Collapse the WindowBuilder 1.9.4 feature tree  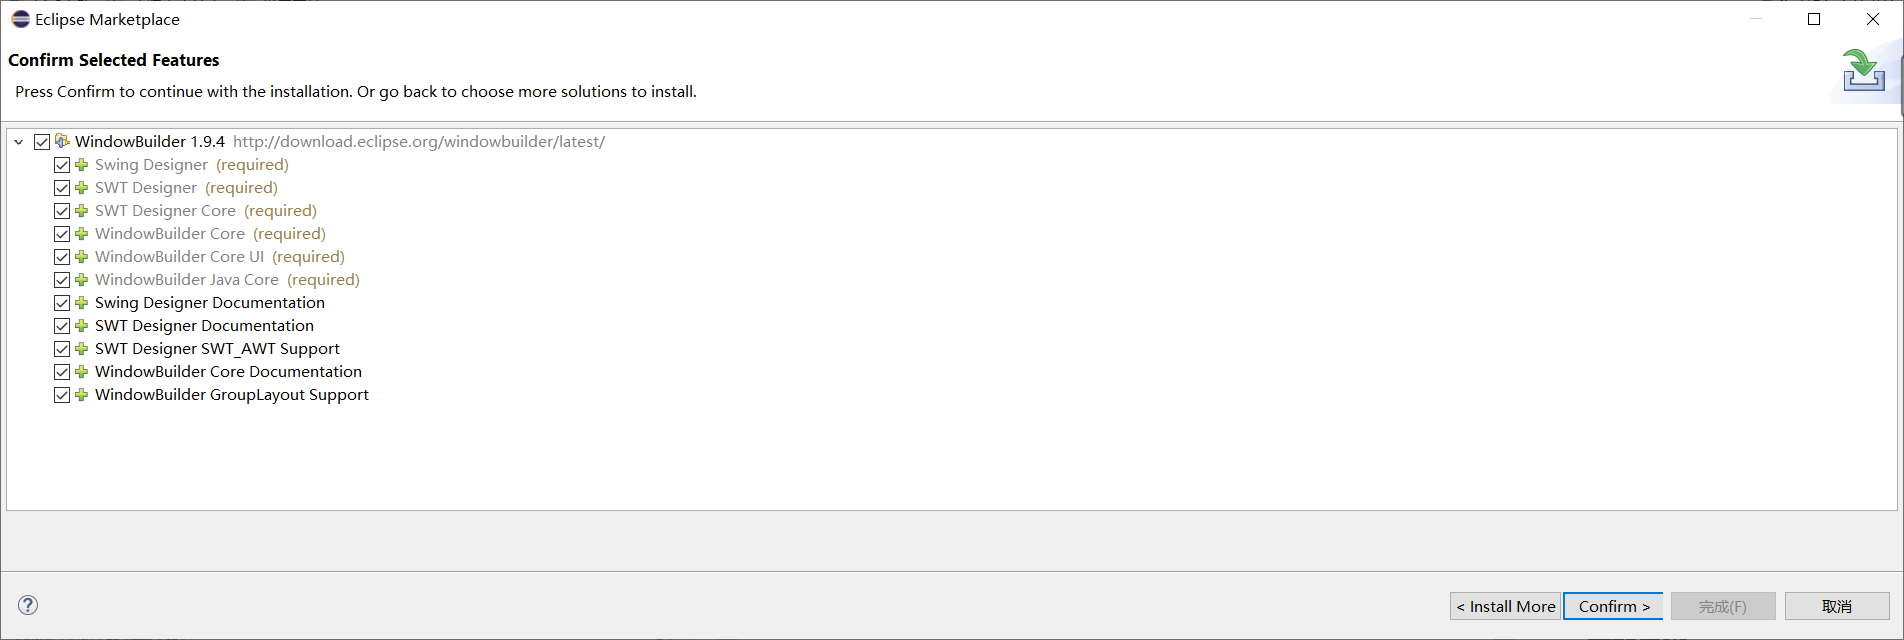click(x=18, y=141)
